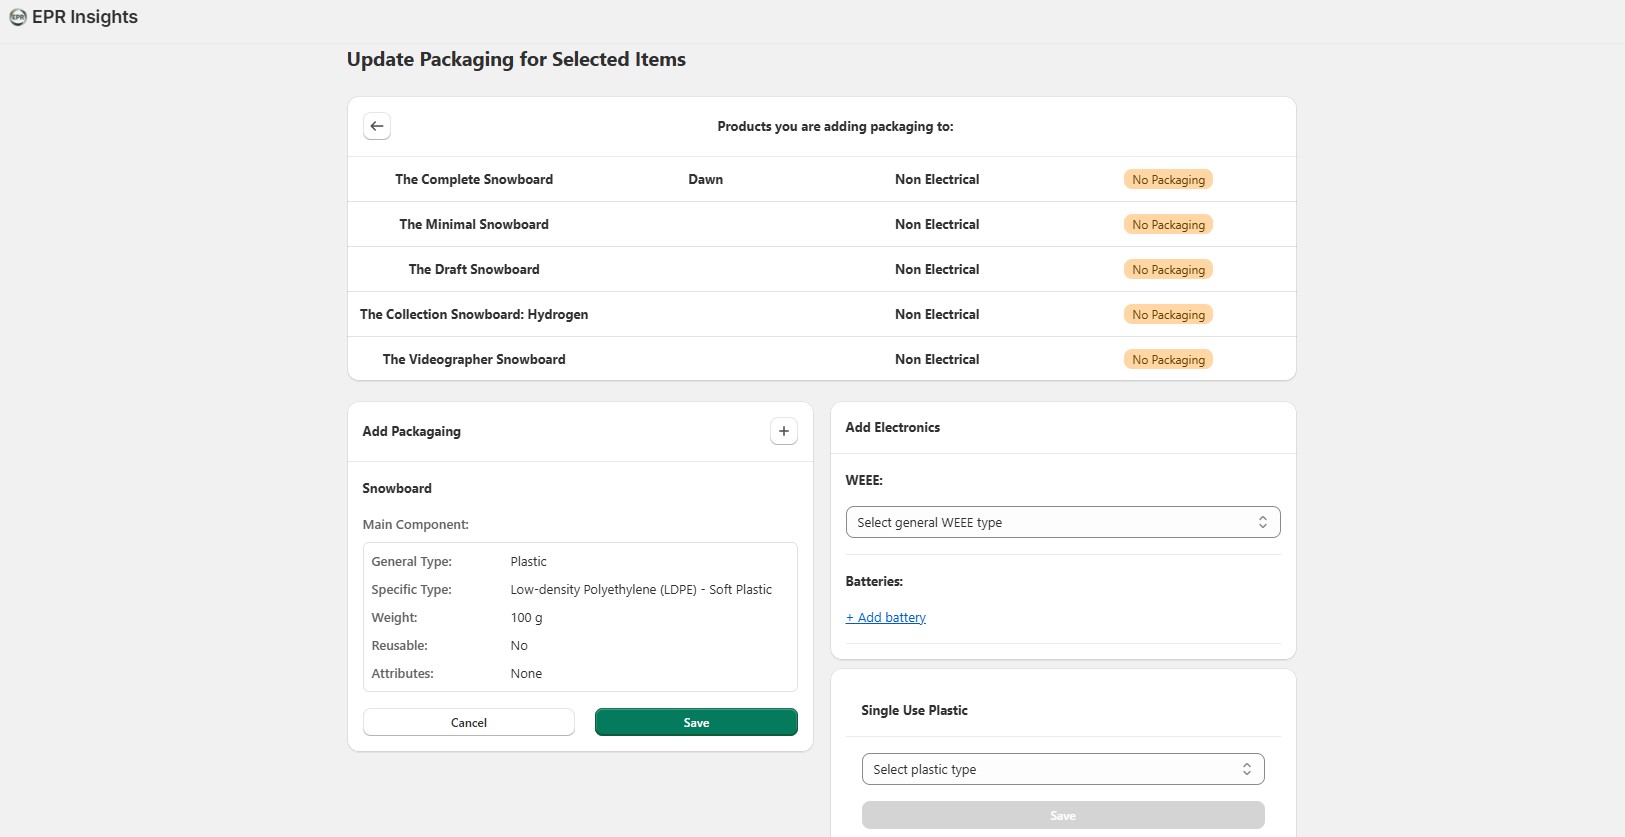Click the Main Component label
Image resolution: width=1625 pixels, height=837 pixels.
[415, 524]
